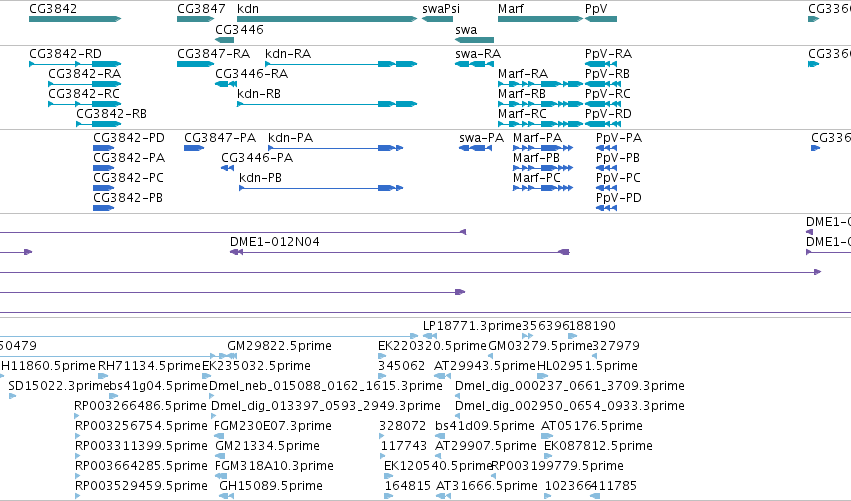Select transcript CG3842-RB
The image size is (851, 501).
pyautogui.click(x=98, y=124)
